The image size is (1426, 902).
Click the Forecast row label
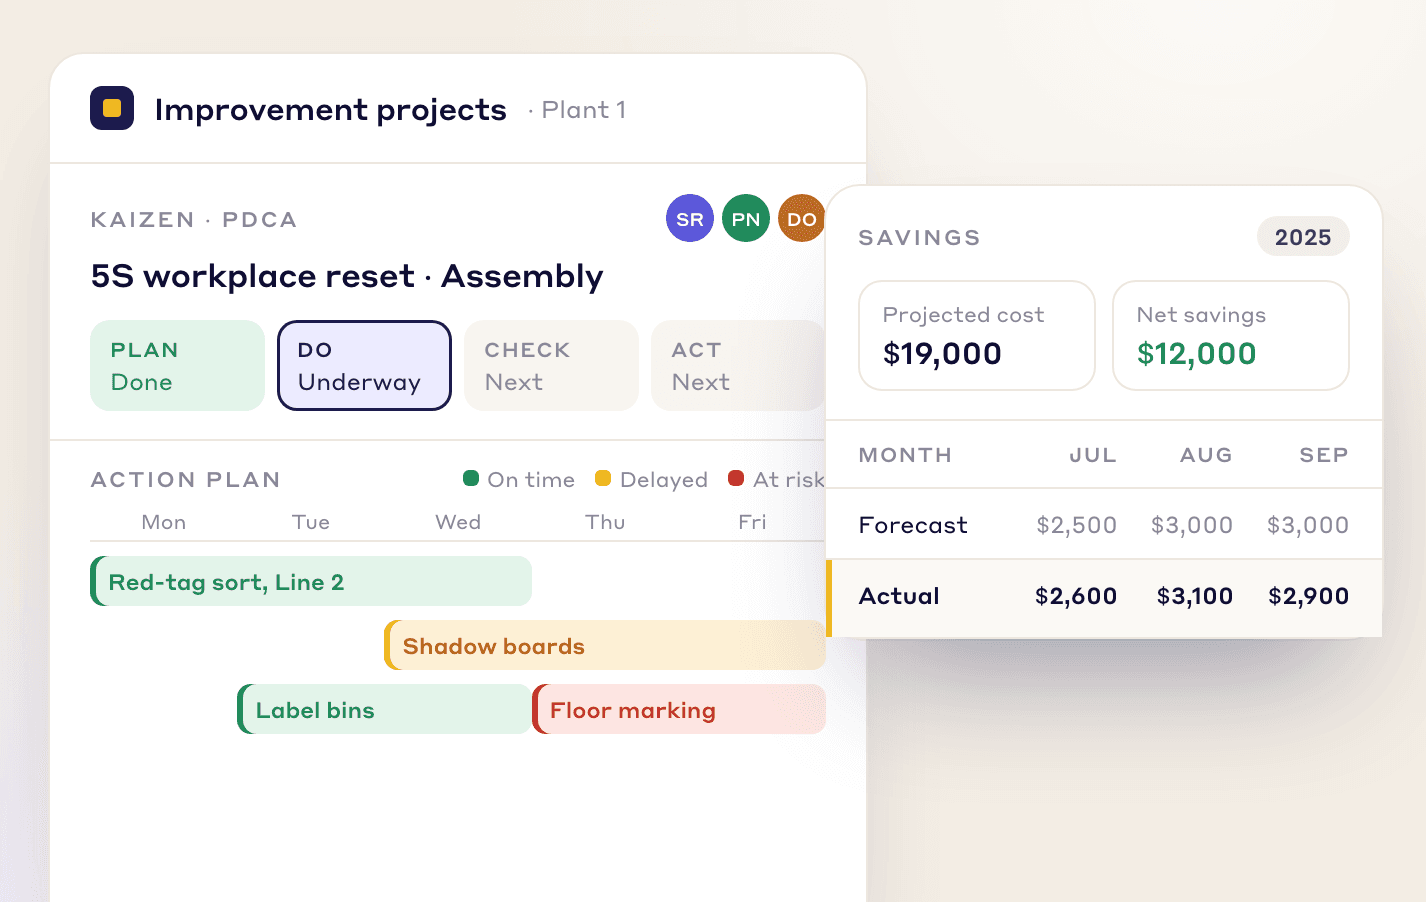point(913,525)
